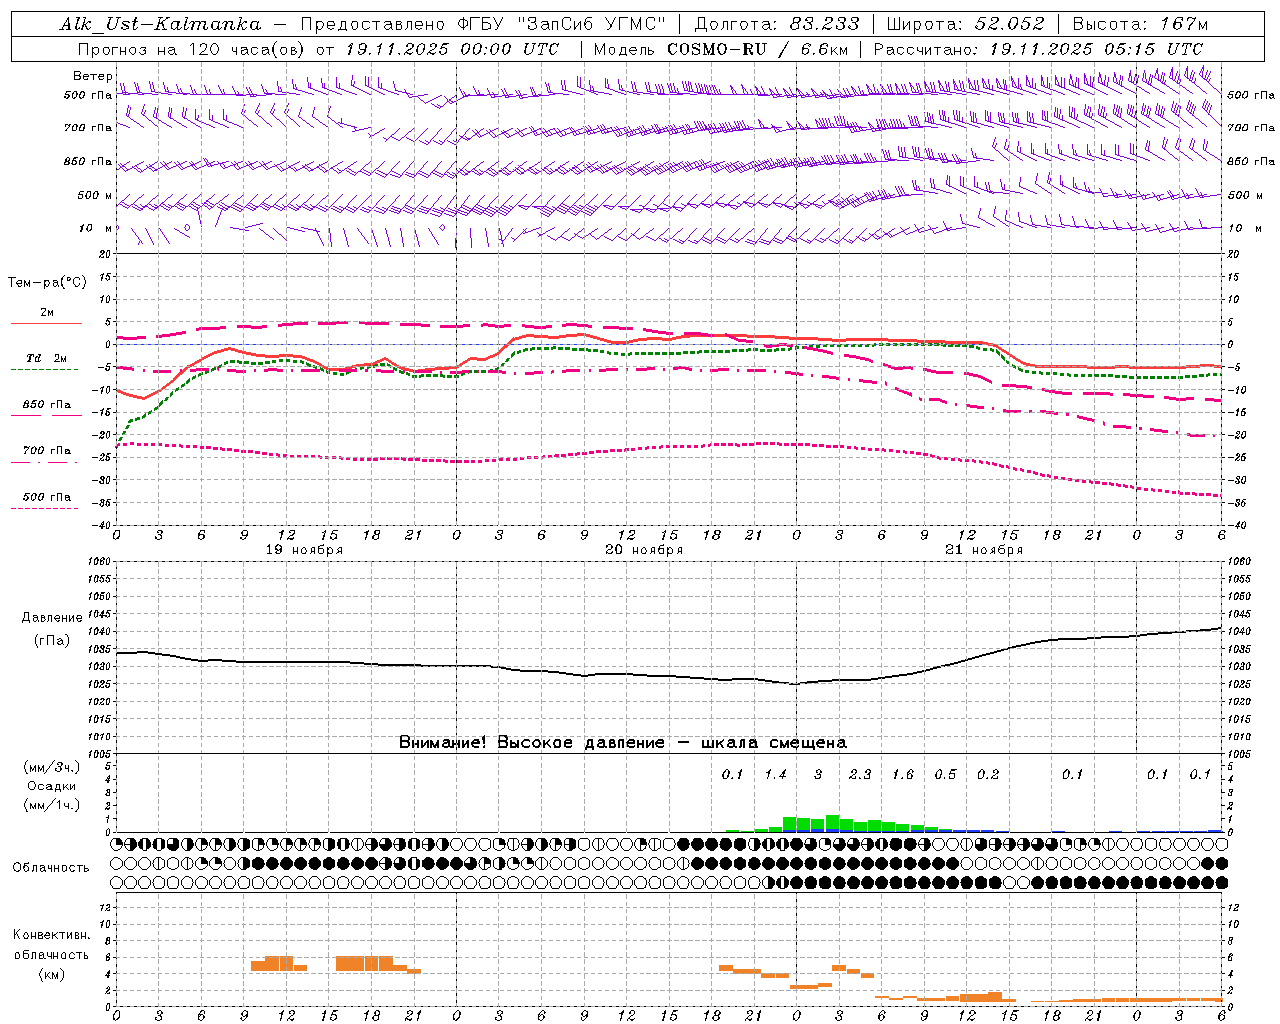Click the Давление pressure panel label
The height and width of the screenshot is (1024, 1280).
(52, 618)
